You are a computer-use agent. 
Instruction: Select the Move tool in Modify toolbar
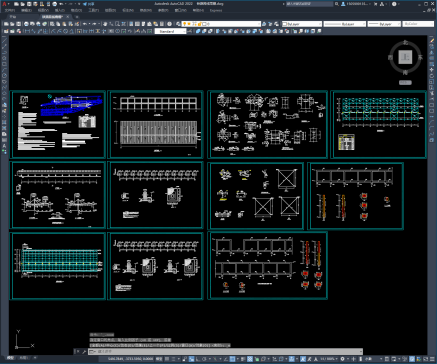pos(432,70)
